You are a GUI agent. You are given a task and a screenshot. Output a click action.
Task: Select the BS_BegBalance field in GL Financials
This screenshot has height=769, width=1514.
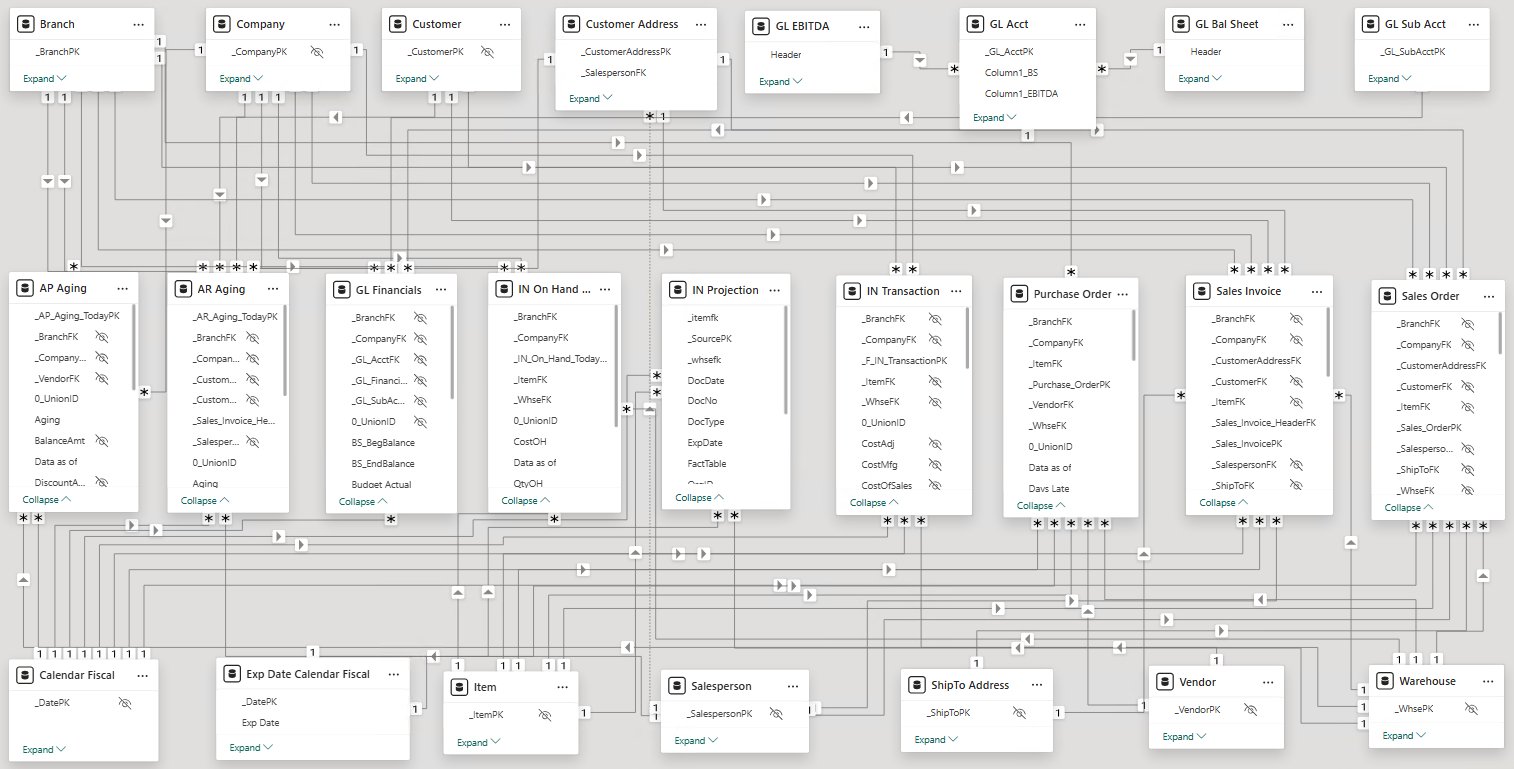[x=383, y=443]
